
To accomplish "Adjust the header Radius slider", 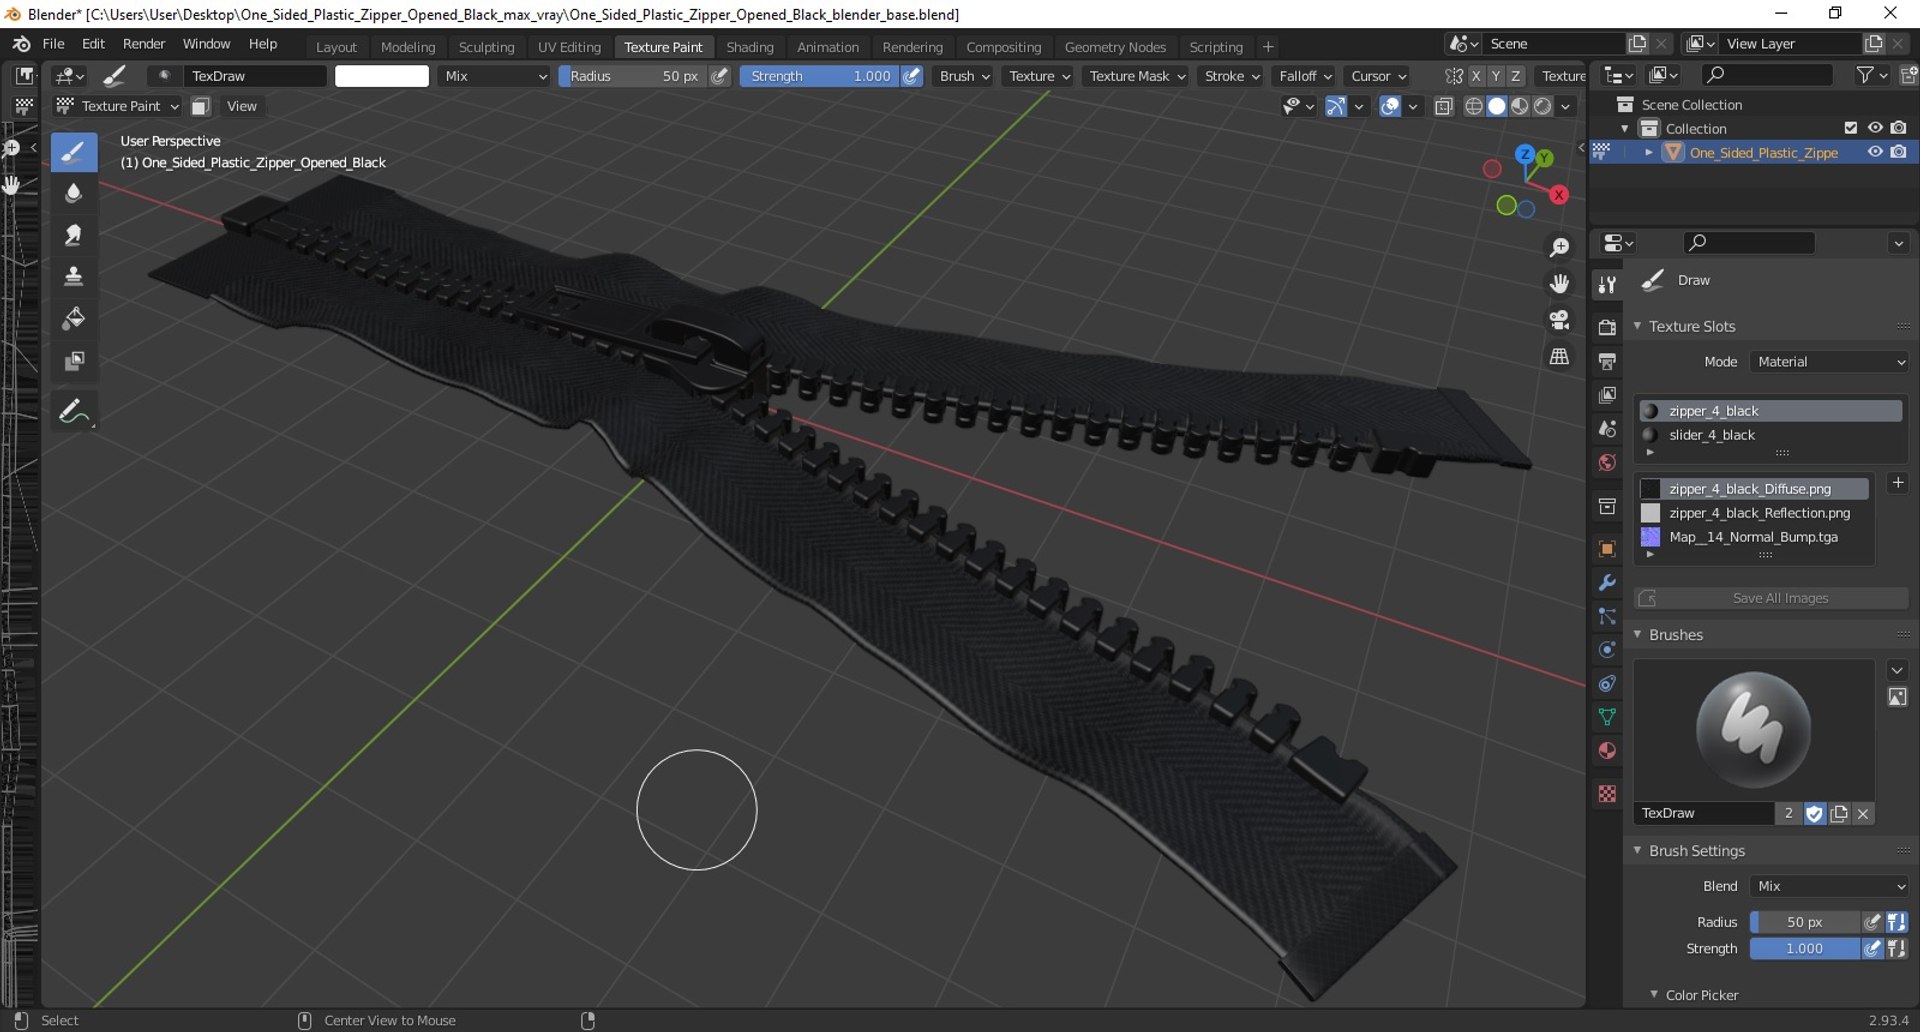I will 633,76.
